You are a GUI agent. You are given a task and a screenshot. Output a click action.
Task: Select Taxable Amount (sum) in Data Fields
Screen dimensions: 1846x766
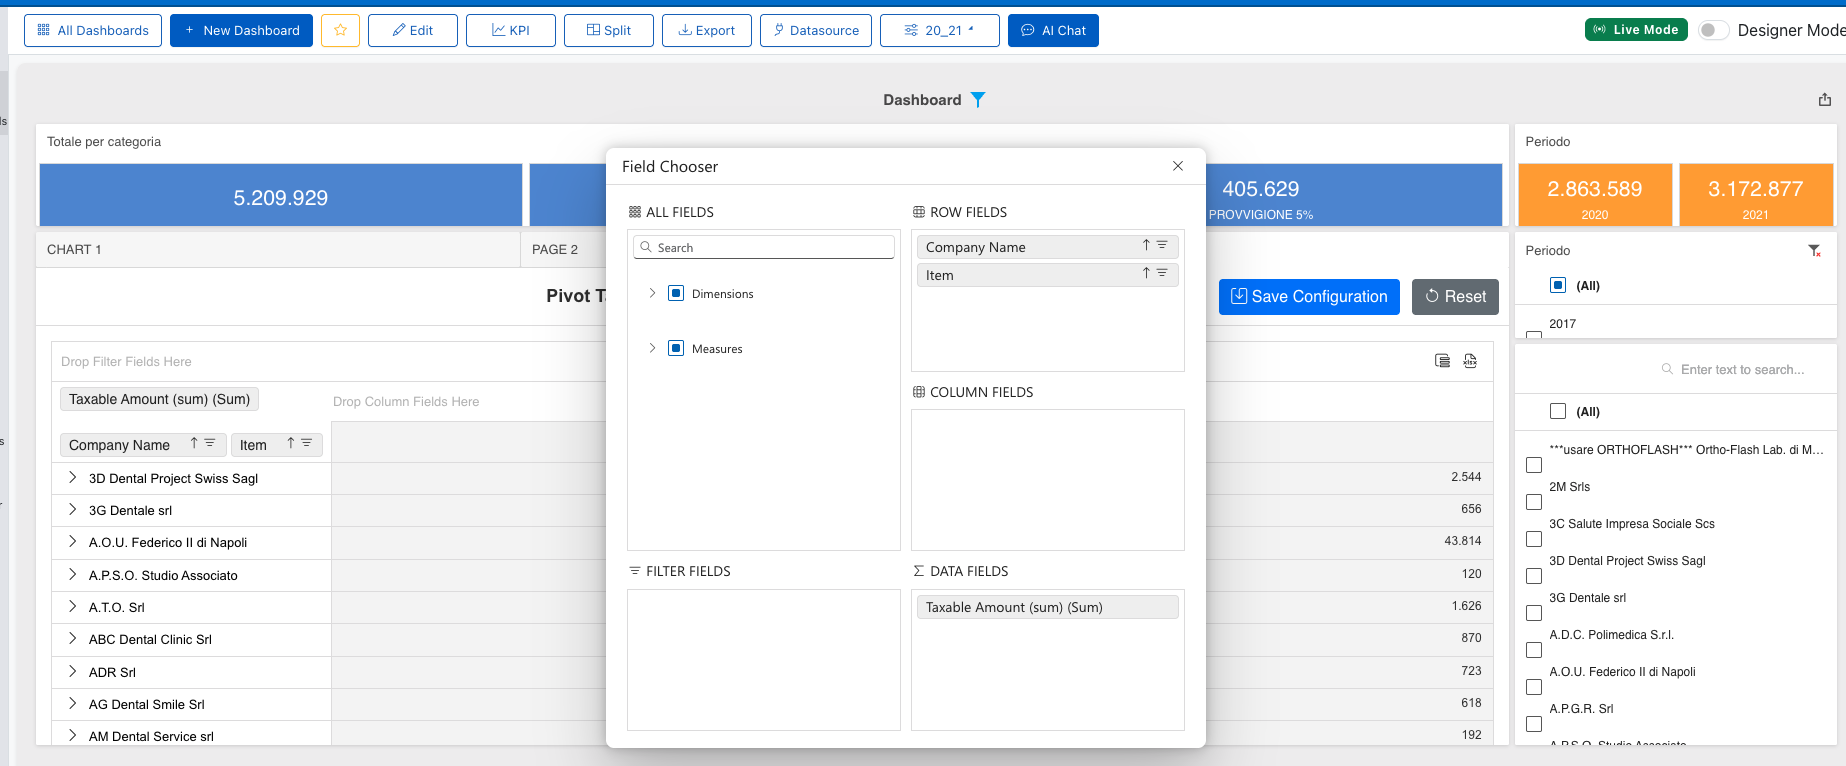point(1047,607)
